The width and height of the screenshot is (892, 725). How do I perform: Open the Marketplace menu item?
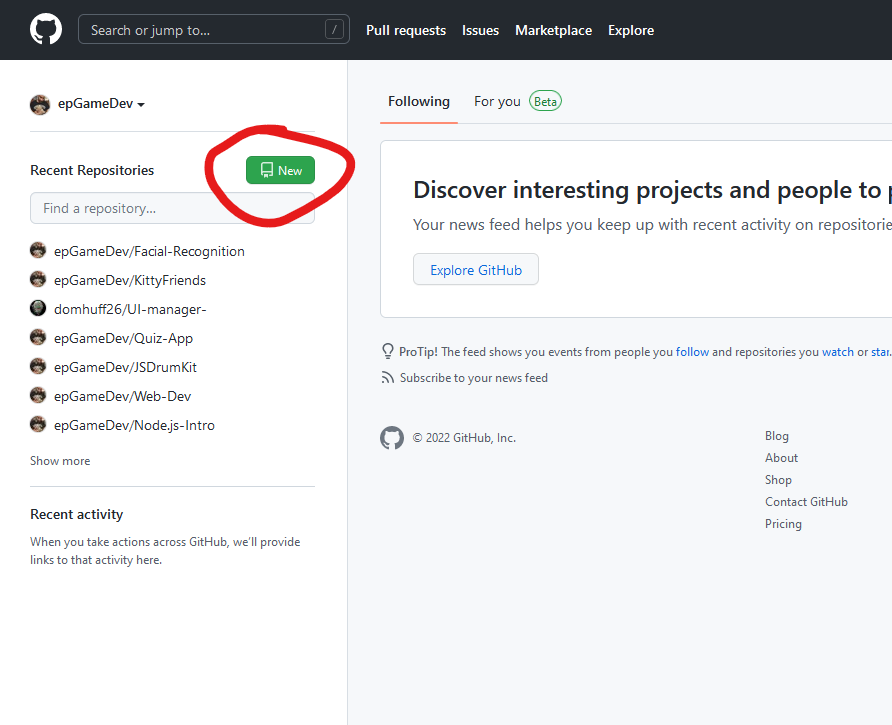pyautogui.click(x=553, y=30)
